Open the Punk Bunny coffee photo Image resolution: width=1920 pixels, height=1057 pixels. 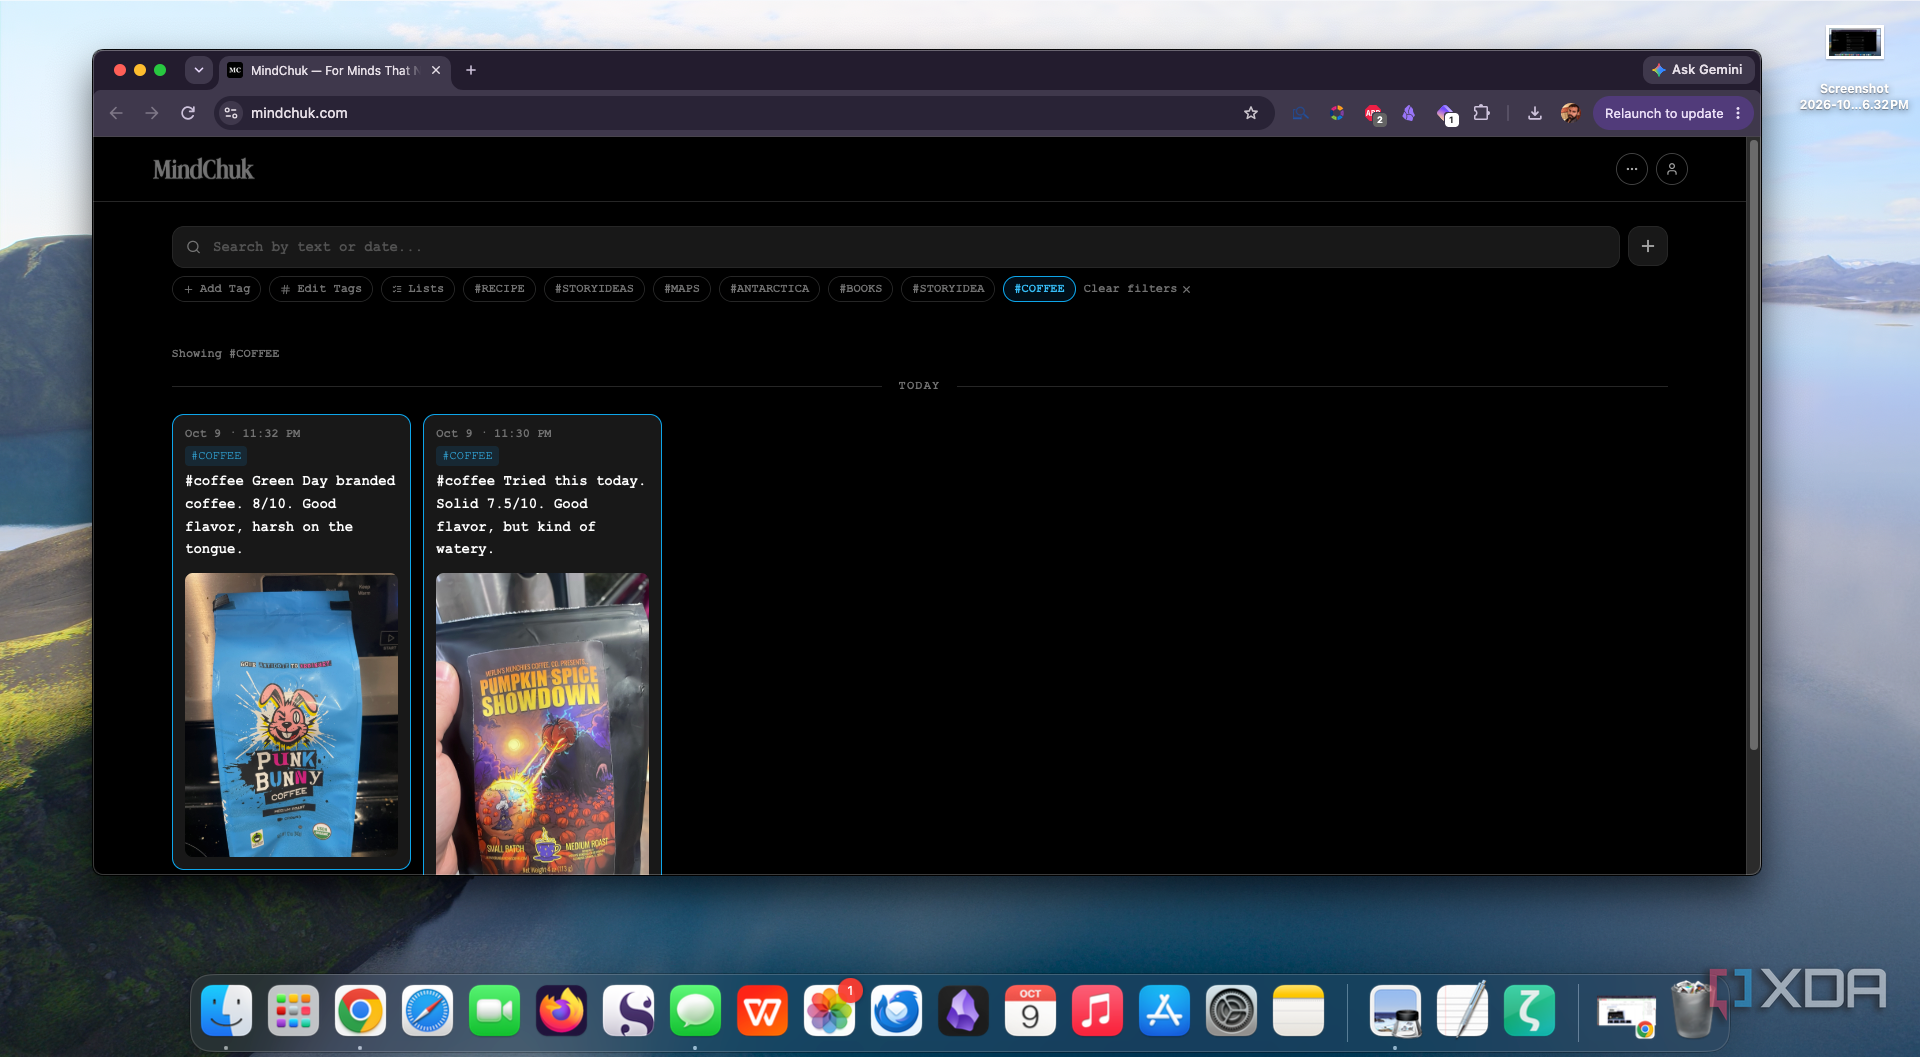coord(291,715)
